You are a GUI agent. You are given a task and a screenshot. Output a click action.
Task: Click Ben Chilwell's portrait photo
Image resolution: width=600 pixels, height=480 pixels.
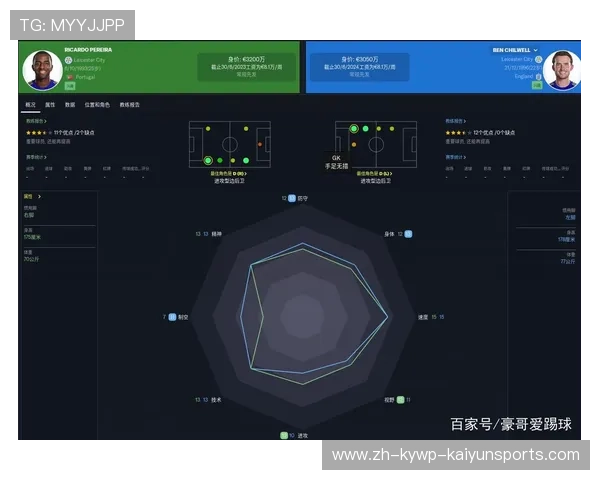coord(562,70)
